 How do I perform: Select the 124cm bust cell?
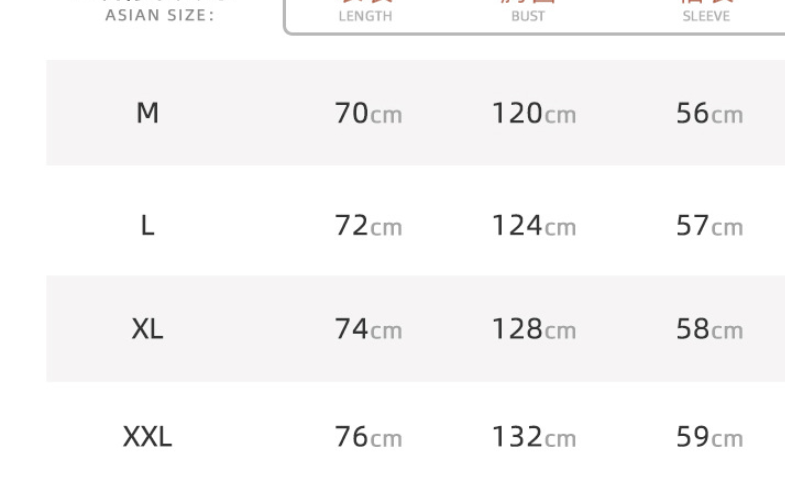pos(533,227)
